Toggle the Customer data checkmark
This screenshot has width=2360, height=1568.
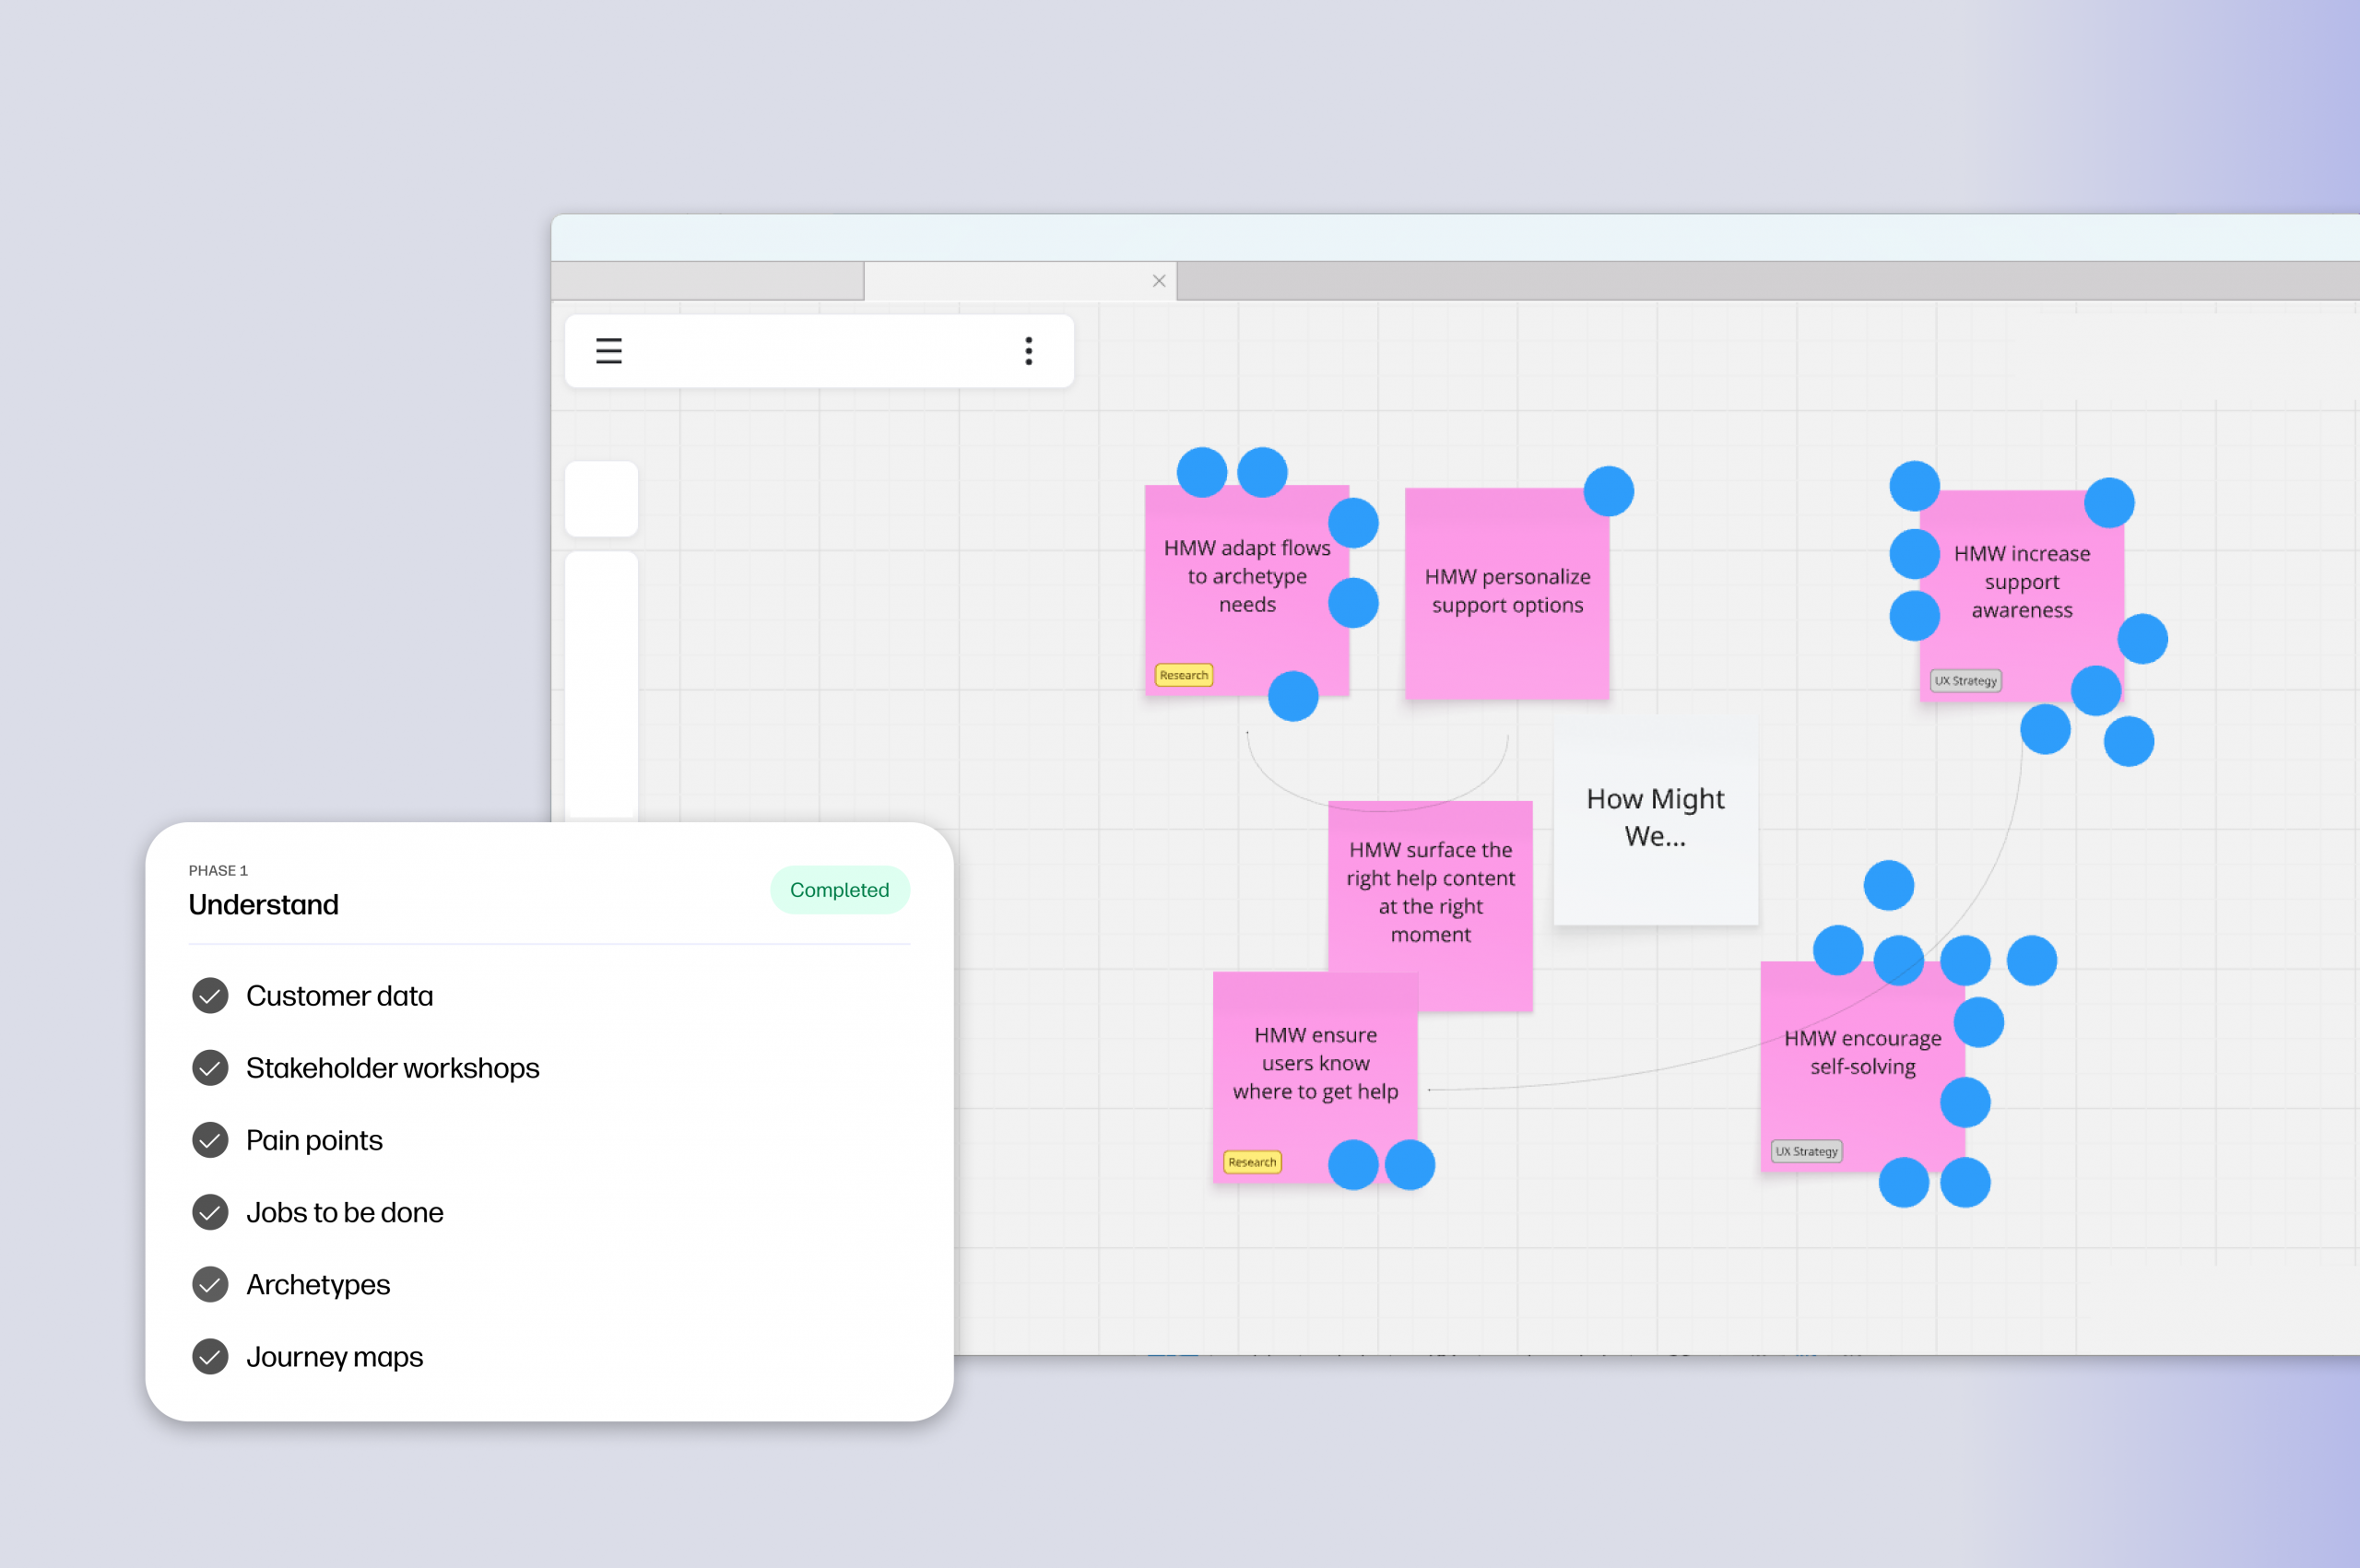210,996
